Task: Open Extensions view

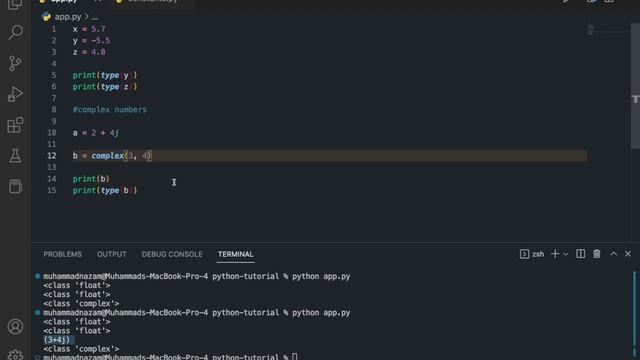Action: click(x=15, y=125)
